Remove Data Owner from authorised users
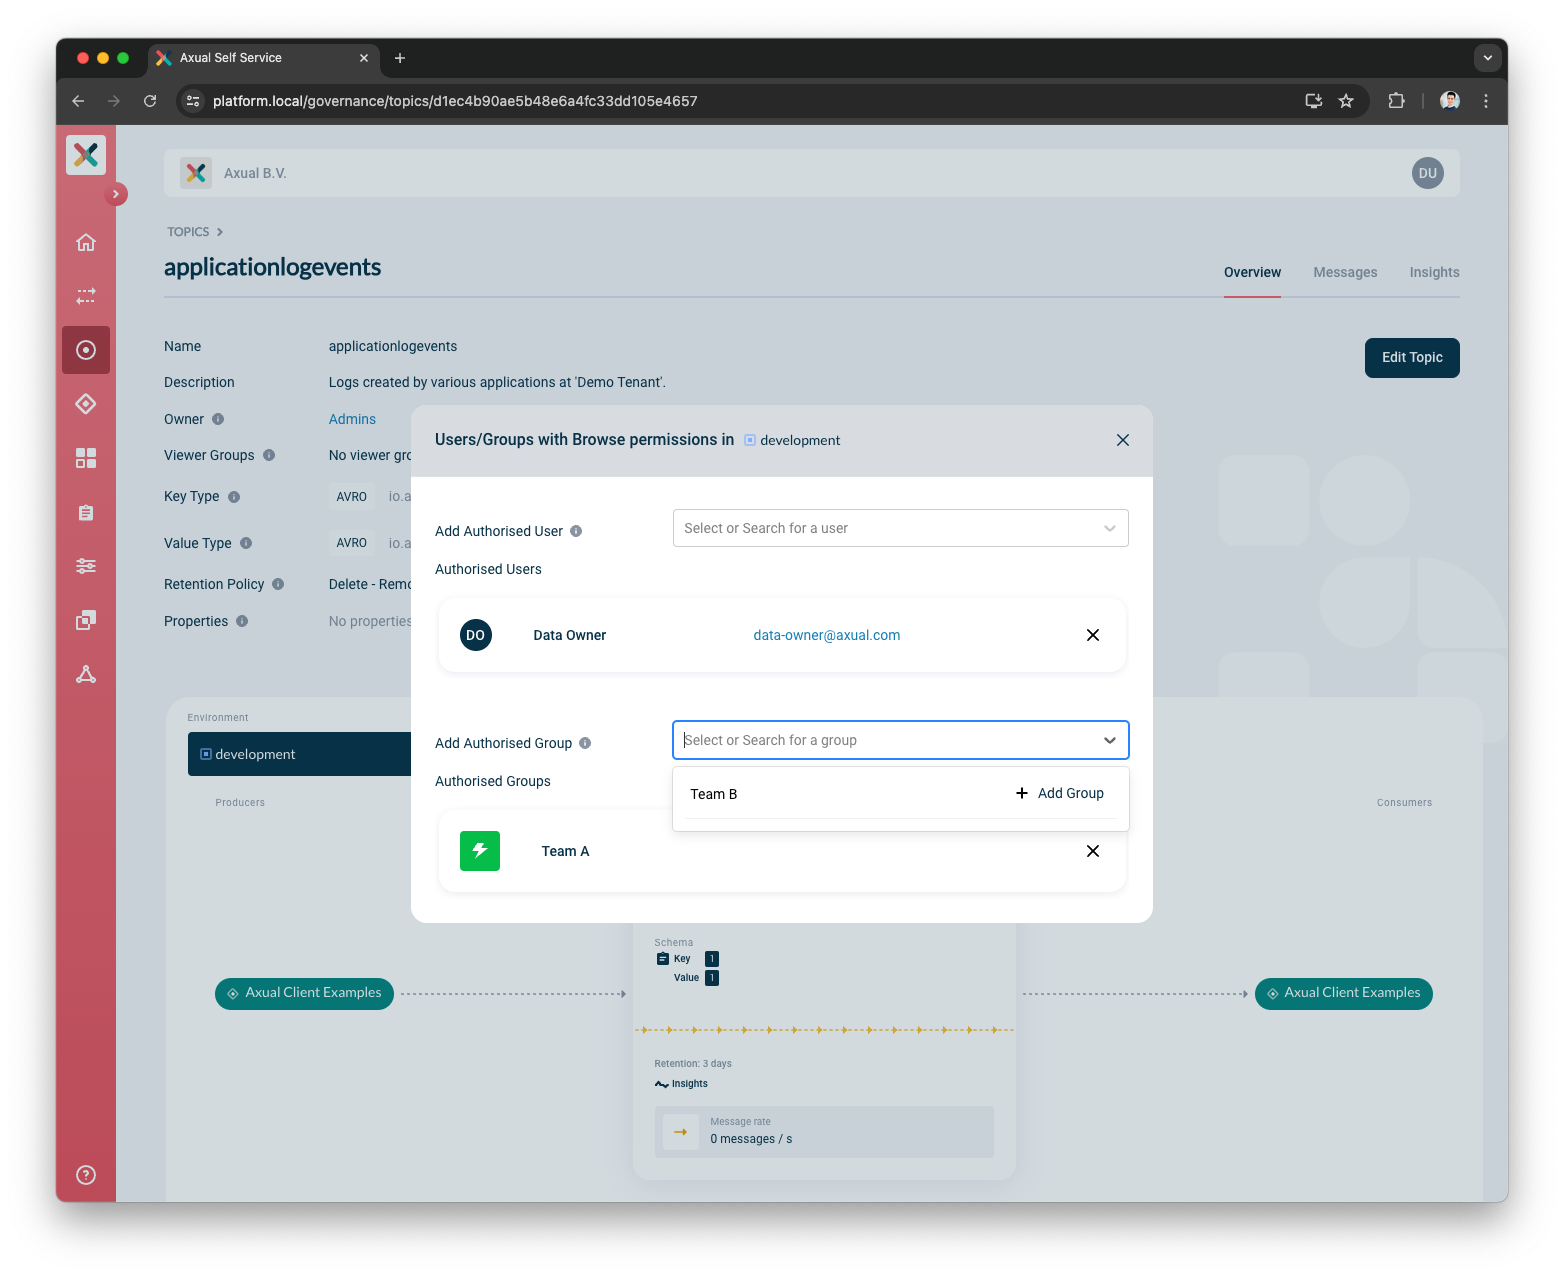The image size is (1564, 1276). 1093,635
